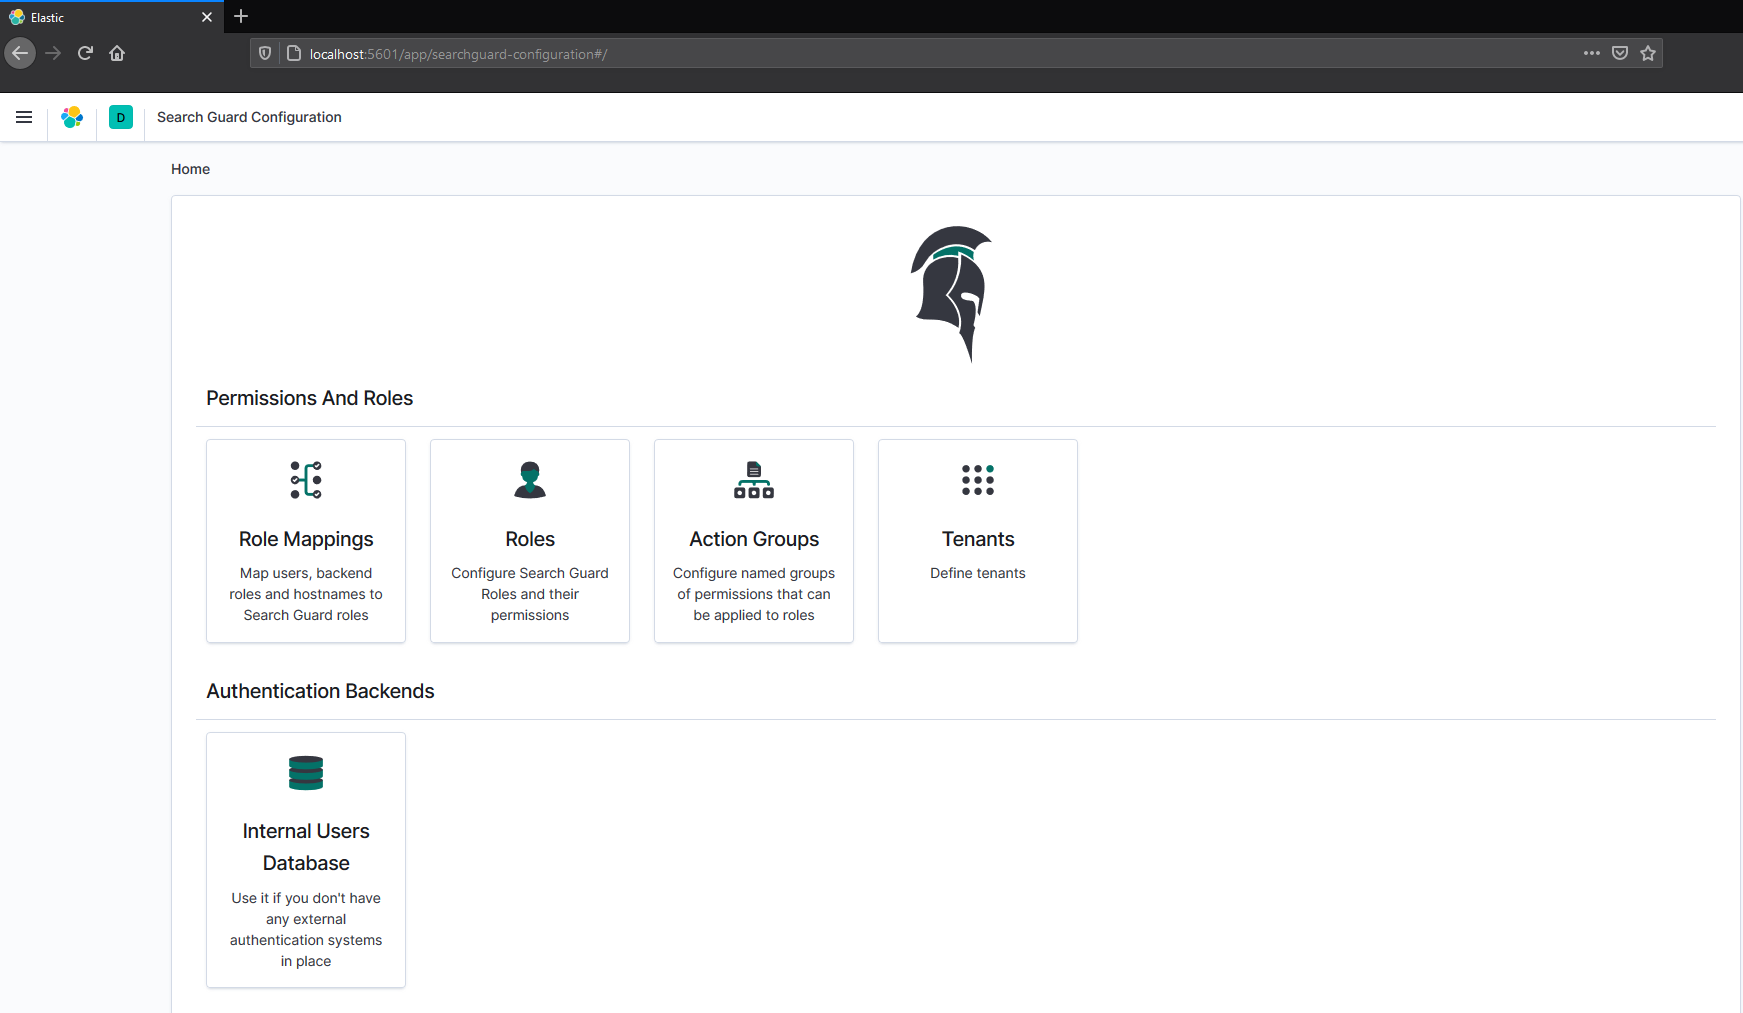This screenshot has width=1743, height=1013.
Task: Click the Role Mappings icon
Action: (306, 480)
